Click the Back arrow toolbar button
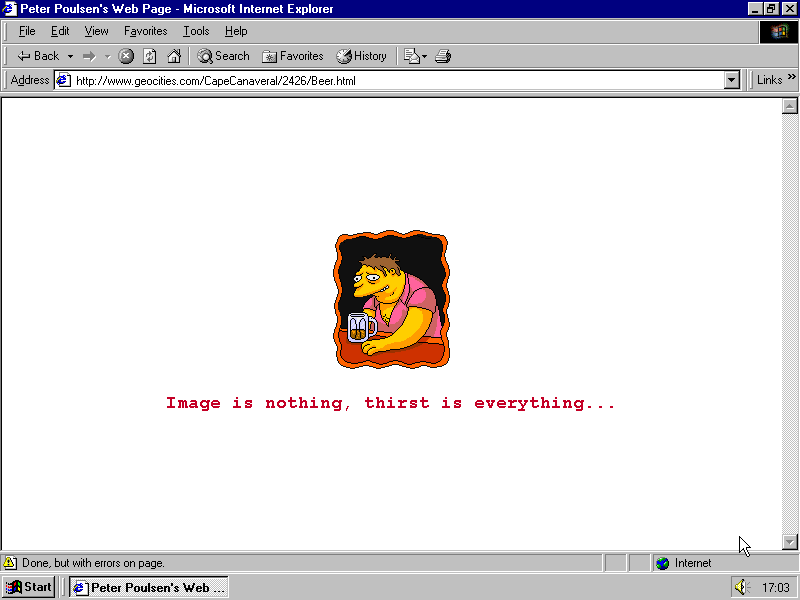The width and height of the screenshot is (800, 600). pyautogui.click(x=37, y=56)
